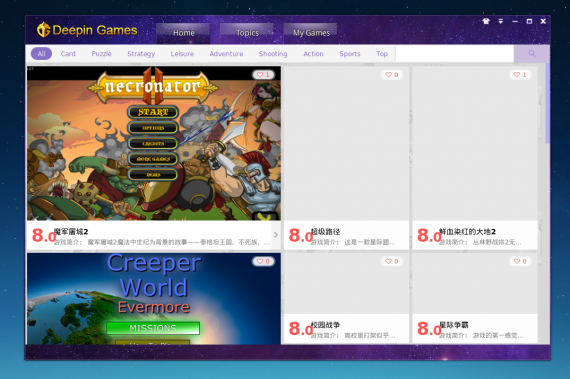This screenshot has height=379, width=570.
Task: Filter games by Shooting category
Action: 273,54
